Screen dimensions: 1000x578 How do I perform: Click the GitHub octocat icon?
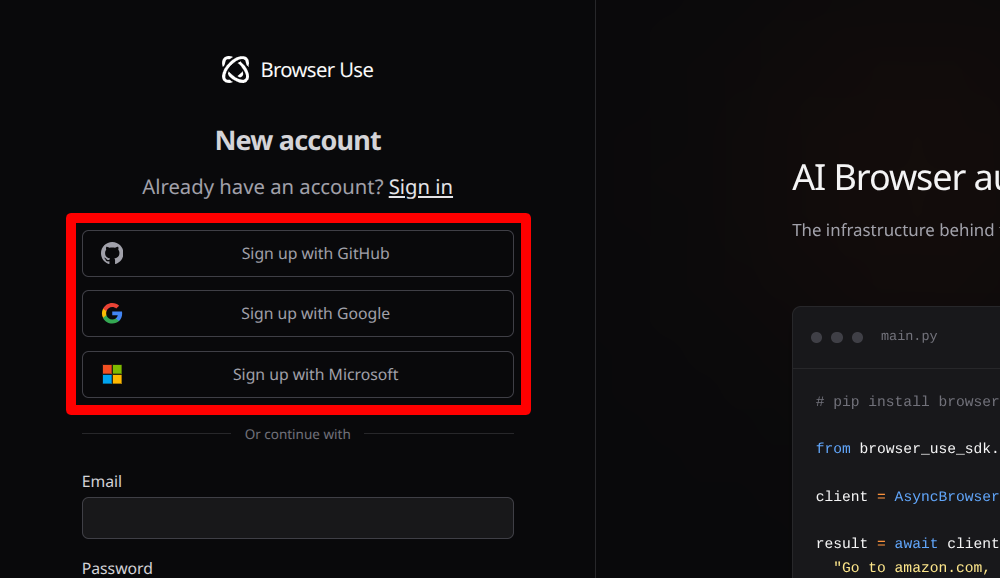(112, 253)
